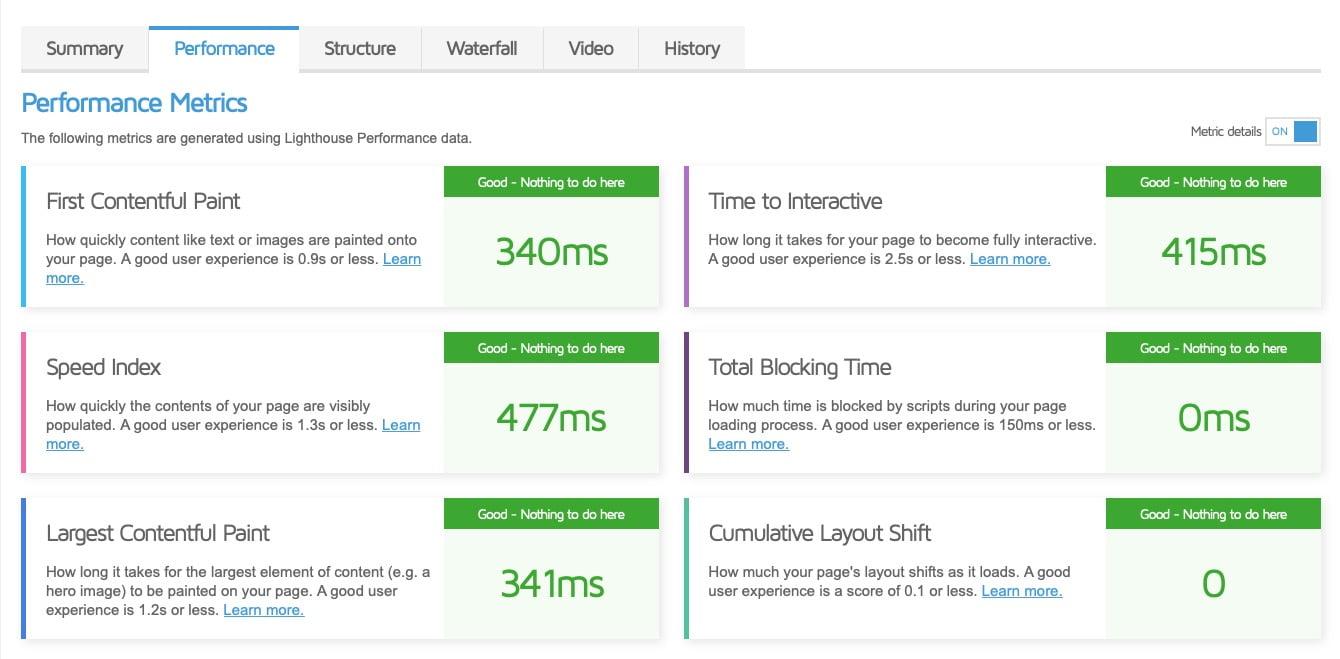View the Waterfall tab
Screen dimensions: 1340x659
481,48
